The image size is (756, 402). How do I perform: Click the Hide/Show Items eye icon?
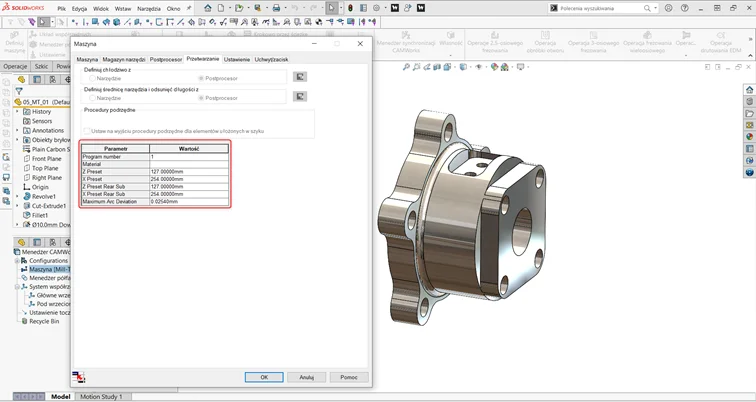[478, 67]
